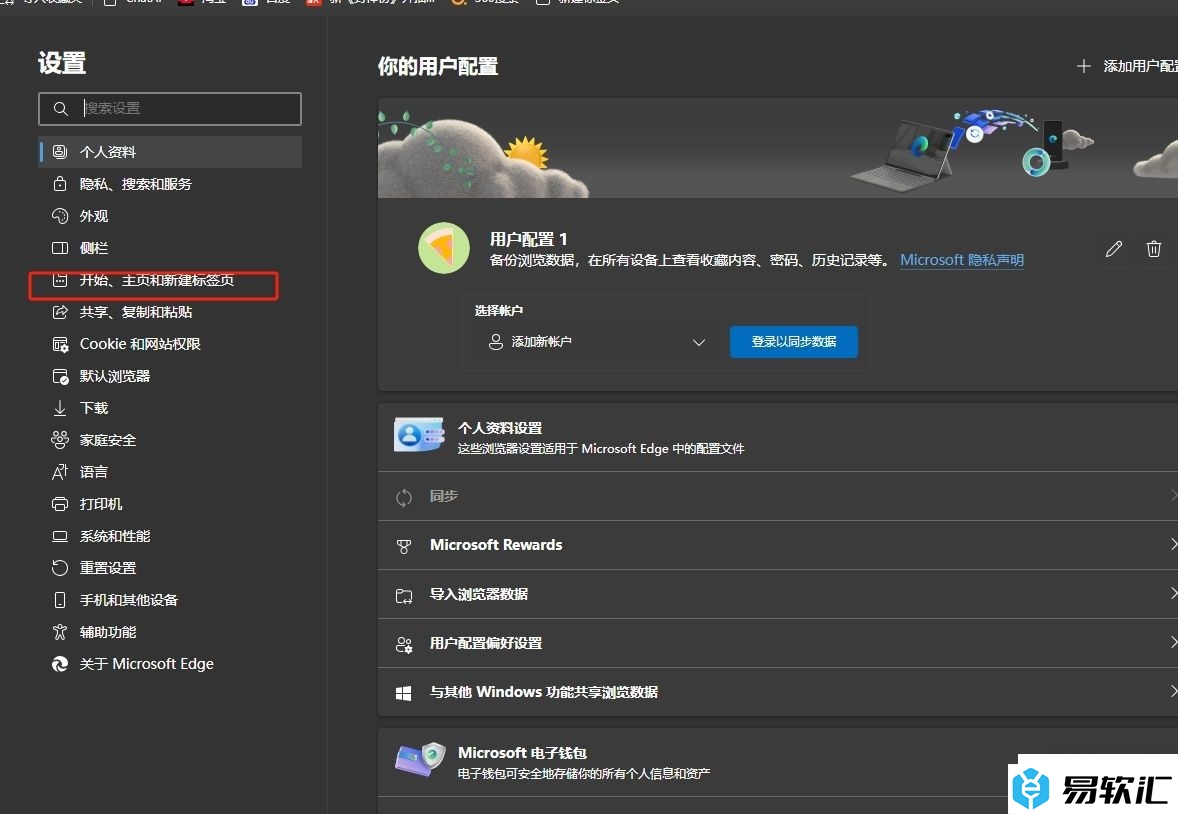The image size is (1178, 814).
Task: Click the 用户配置 1 avatar picture
Action: click(x=444, y=248)
